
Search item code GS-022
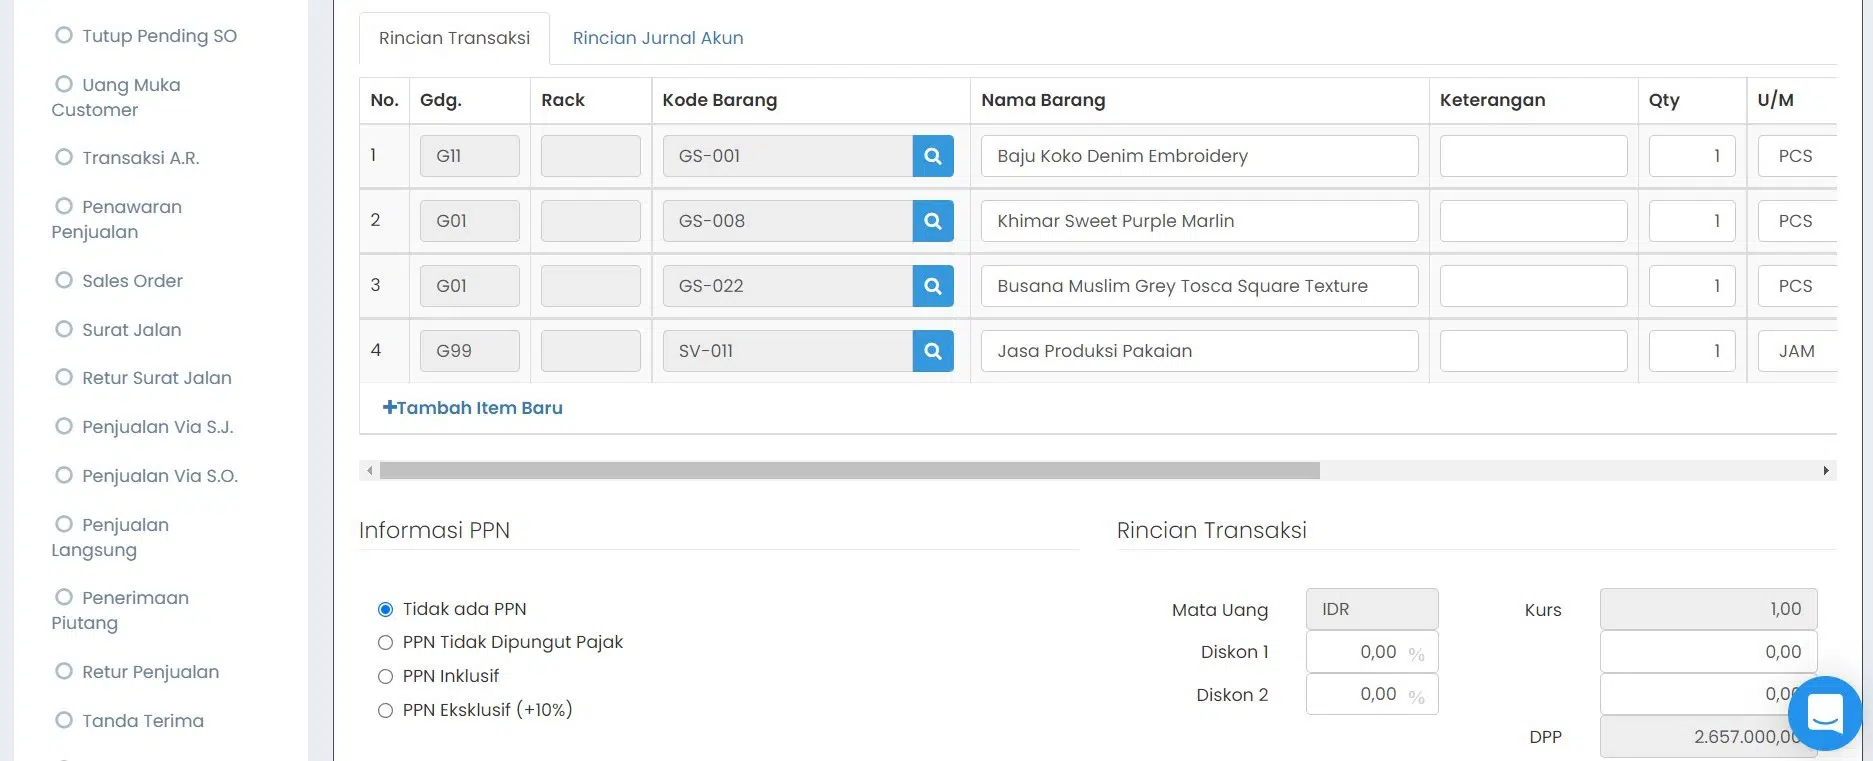point(932,286)
